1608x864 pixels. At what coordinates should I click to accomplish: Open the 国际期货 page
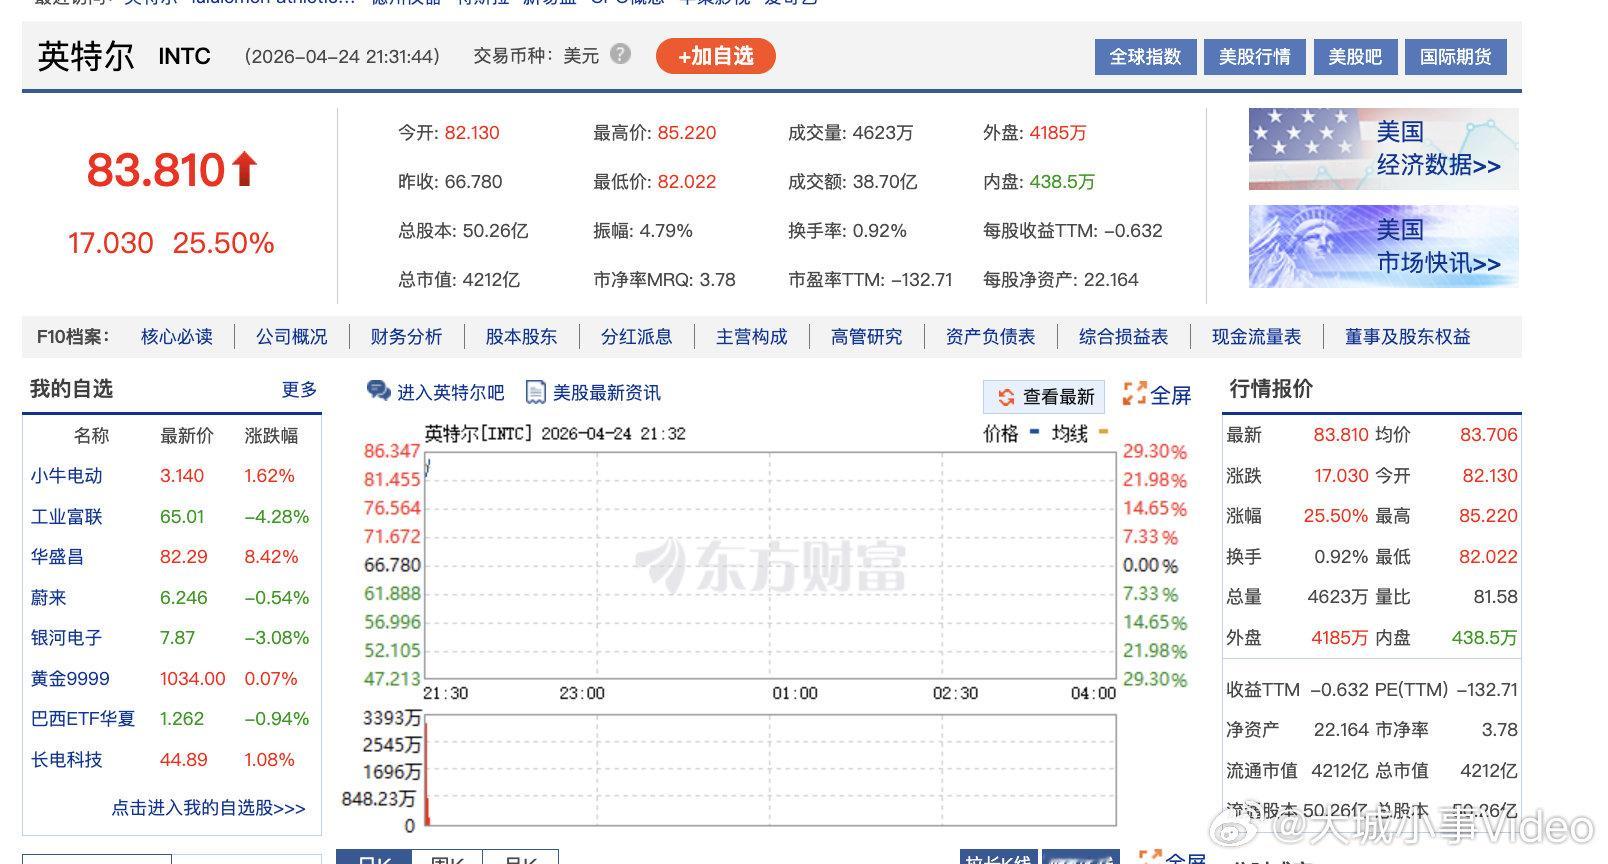click(x=1455, y=57)
